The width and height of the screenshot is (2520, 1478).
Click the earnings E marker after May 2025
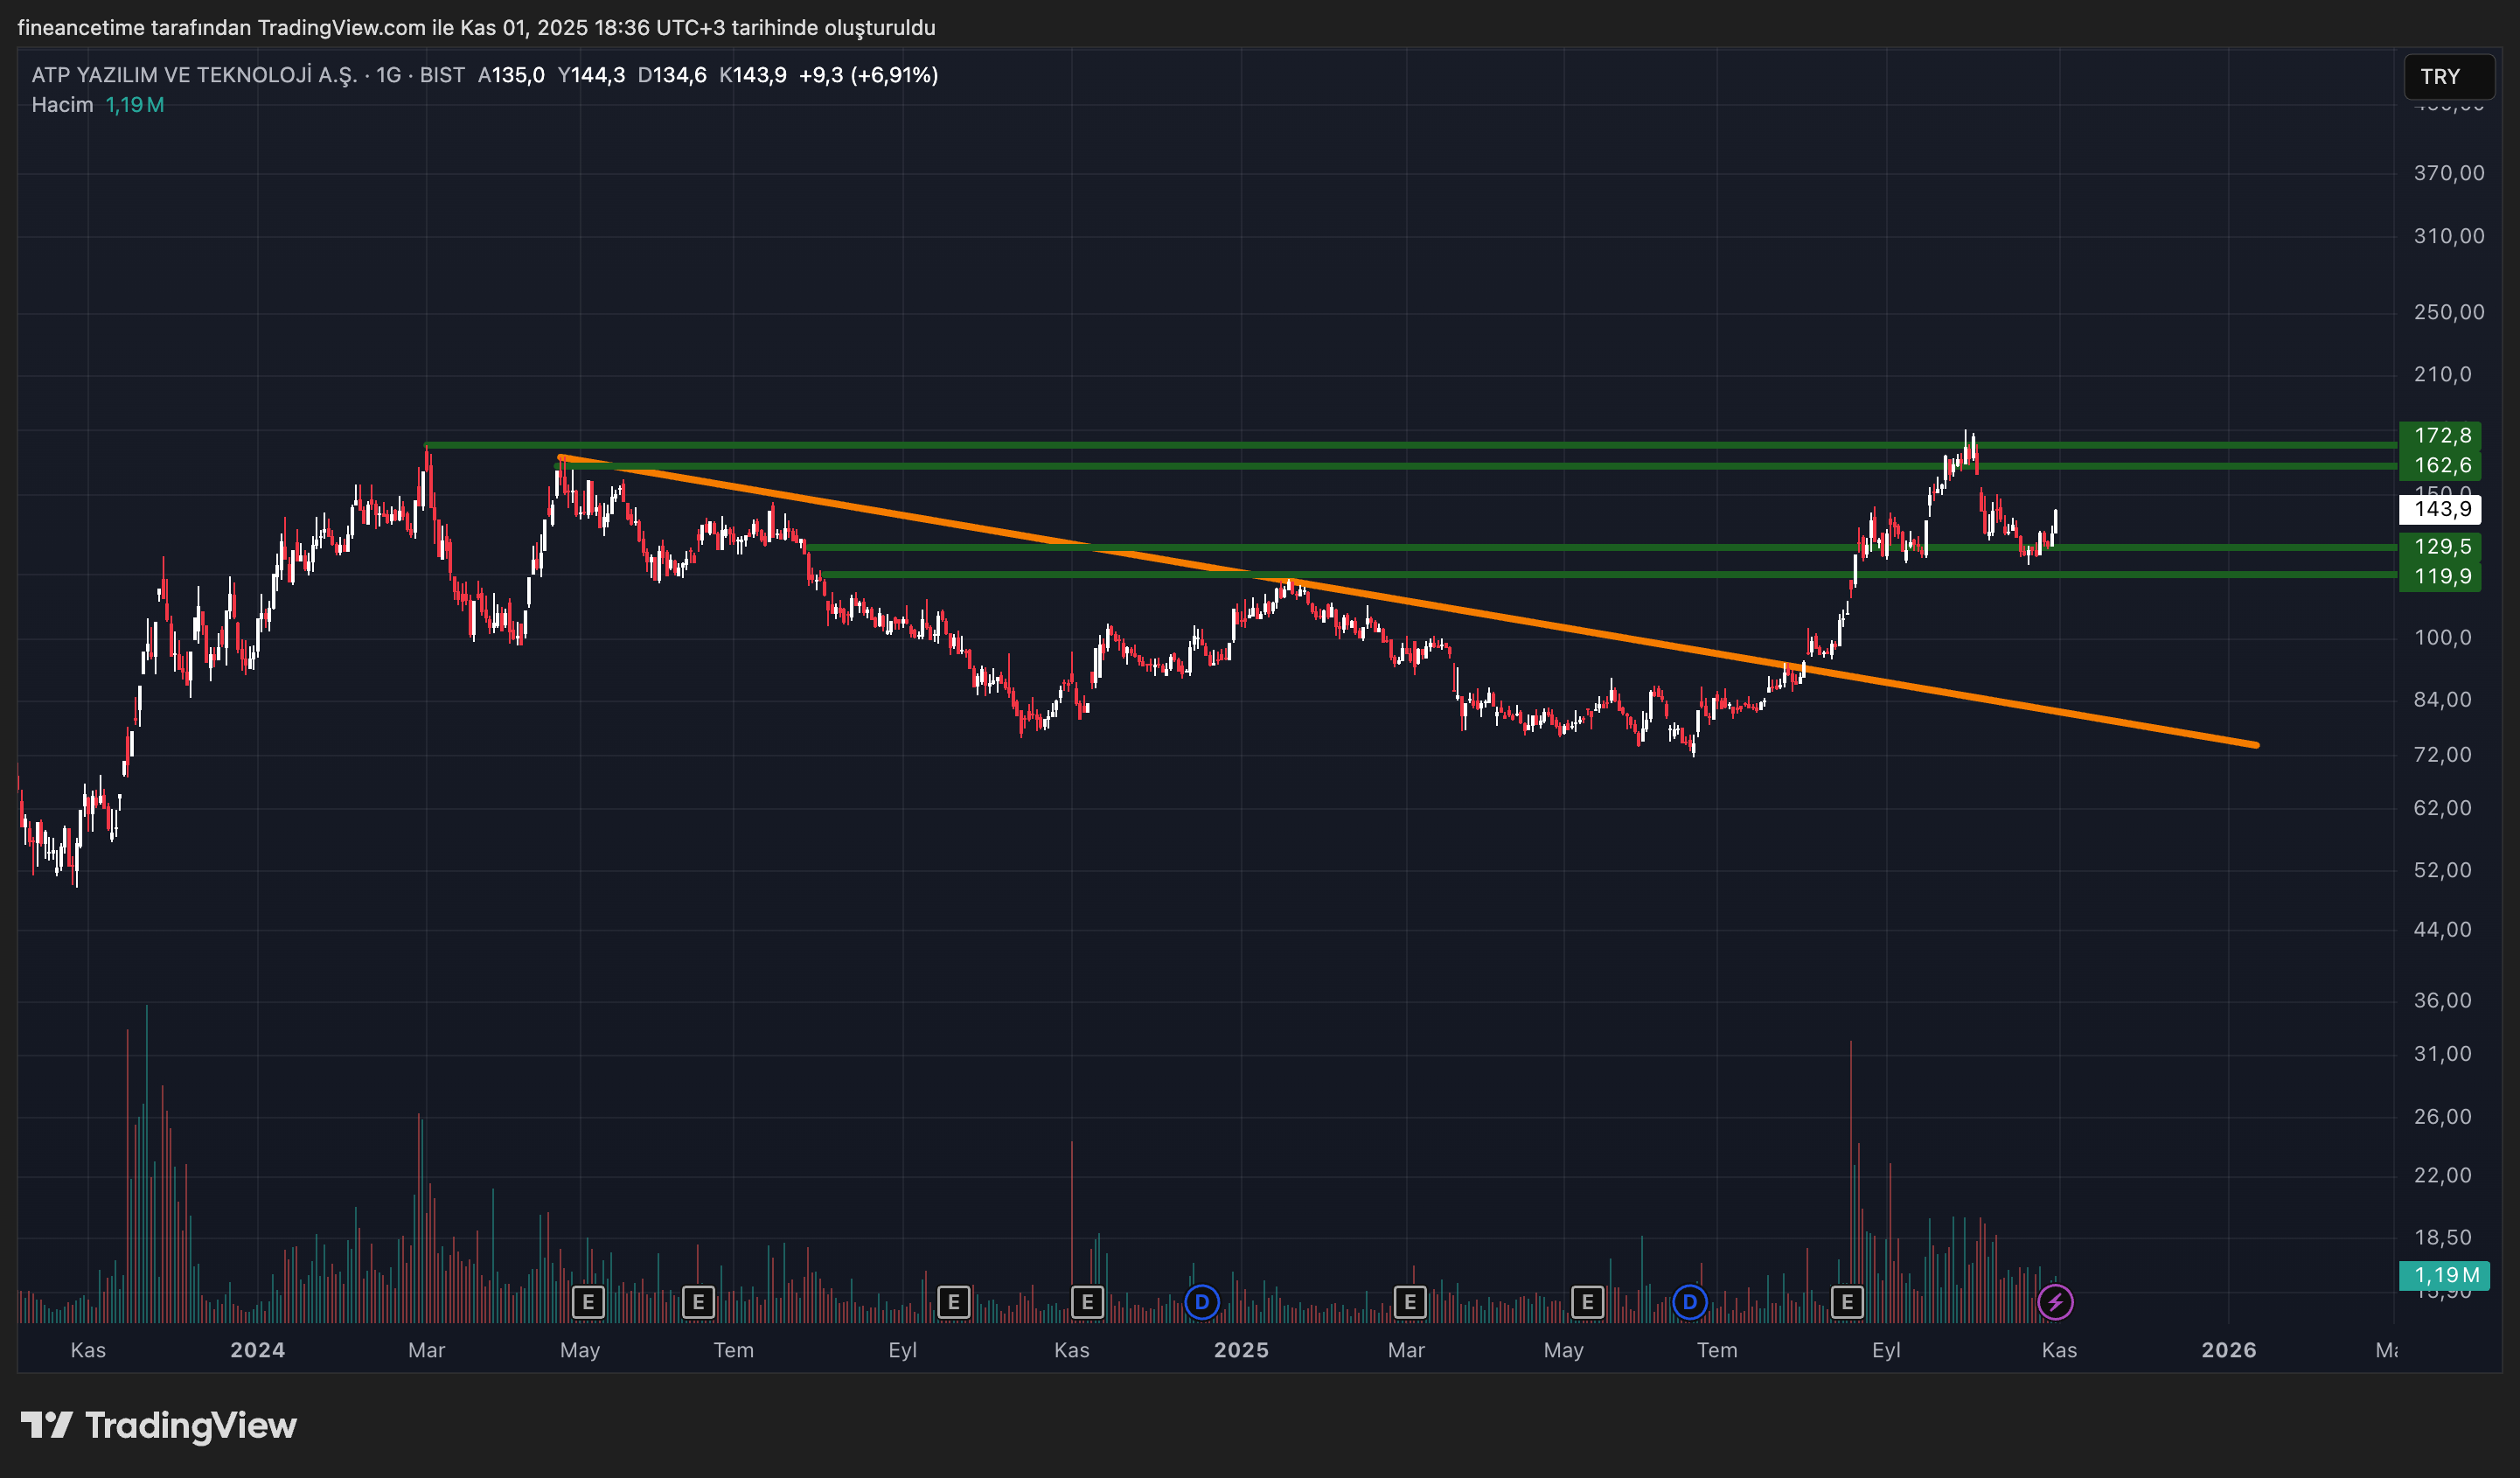[x=1587, y=1302]
